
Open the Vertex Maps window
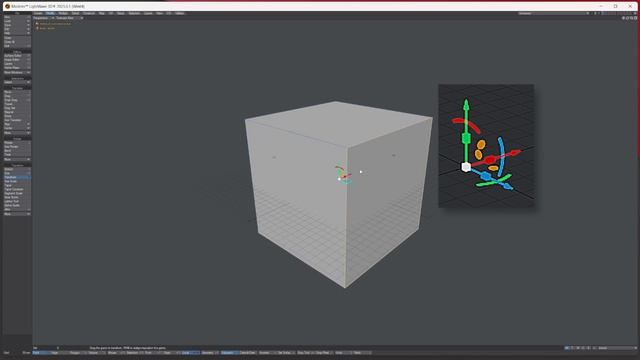(17, 68)
